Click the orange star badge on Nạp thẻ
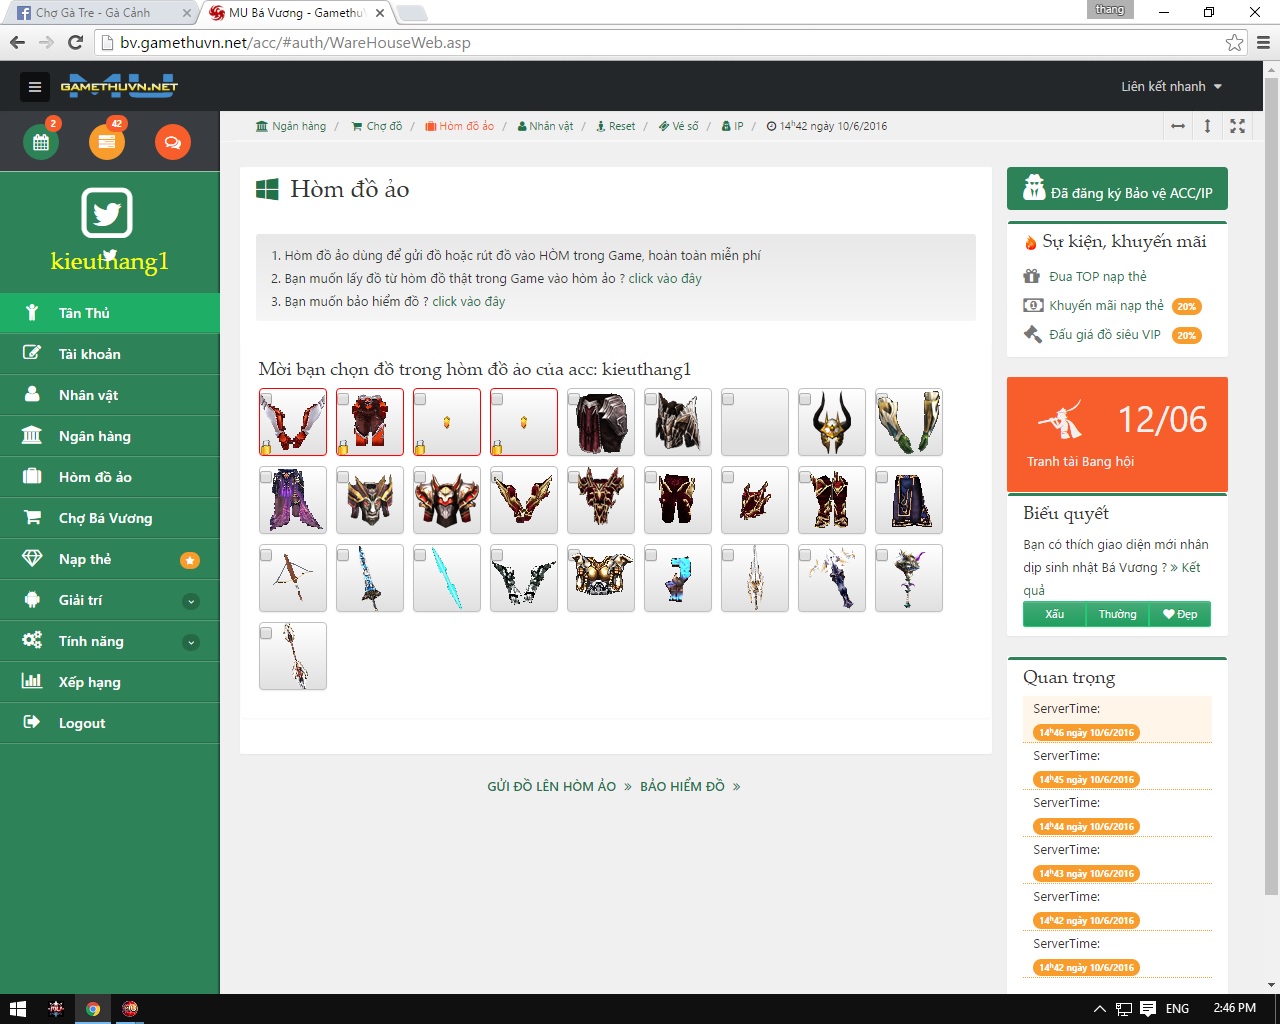This screenshot has width=1280, height=1024. [189, 560]
